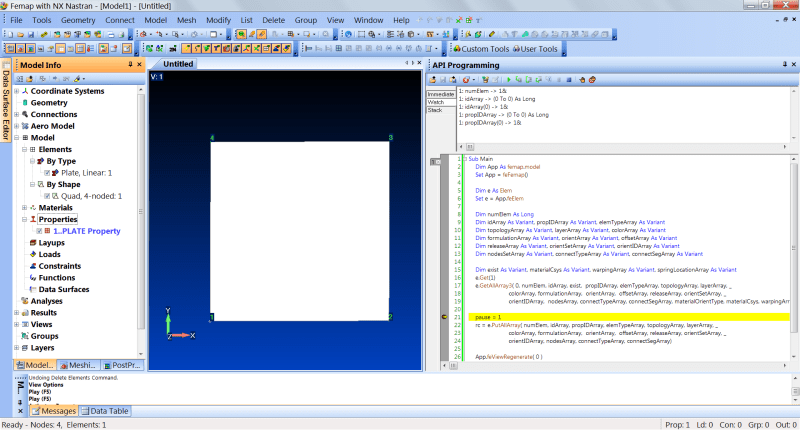Click the Grp: 0 status bar field
This screenshot has height=430, width=800.
pyautogui.click(x=759, y=425)
